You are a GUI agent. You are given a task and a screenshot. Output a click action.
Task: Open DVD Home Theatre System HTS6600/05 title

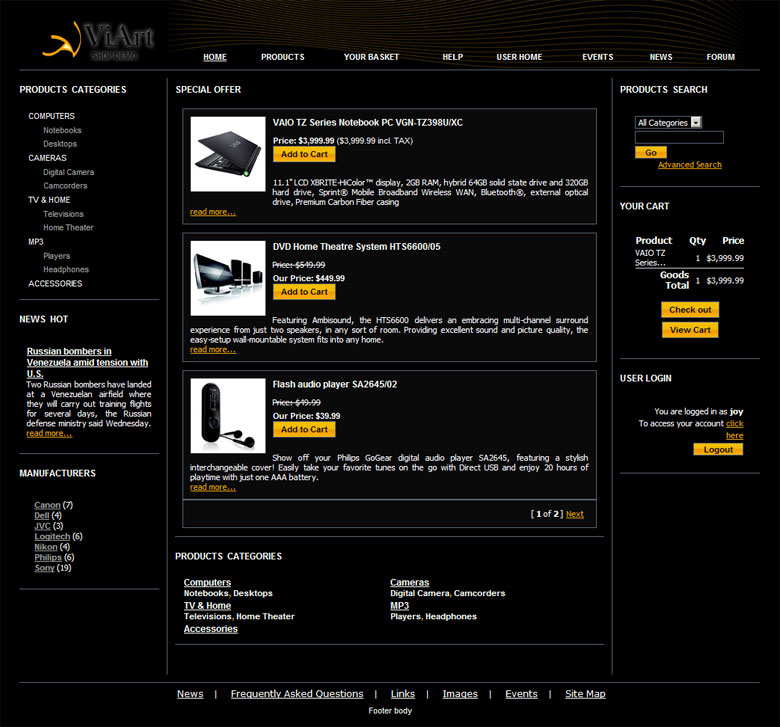(356, 246)
